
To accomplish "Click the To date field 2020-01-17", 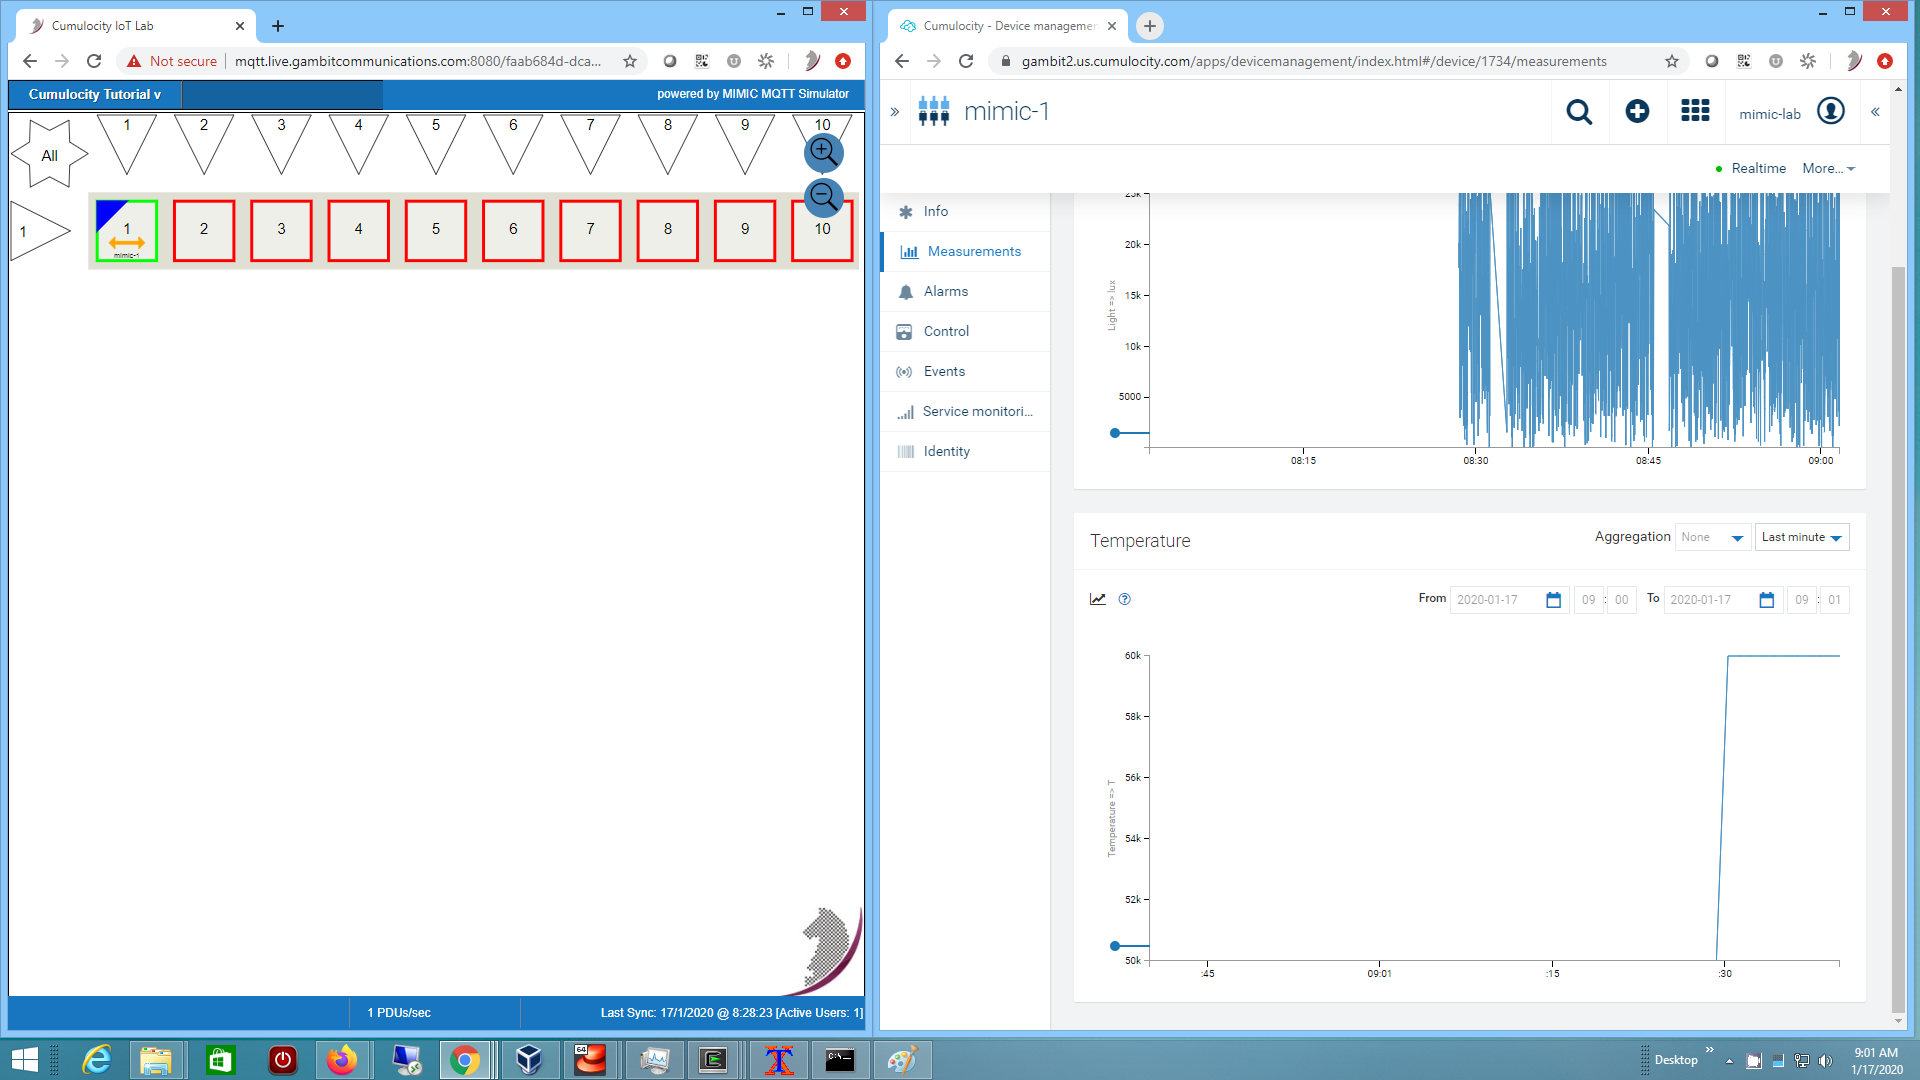I will 1710,600.
